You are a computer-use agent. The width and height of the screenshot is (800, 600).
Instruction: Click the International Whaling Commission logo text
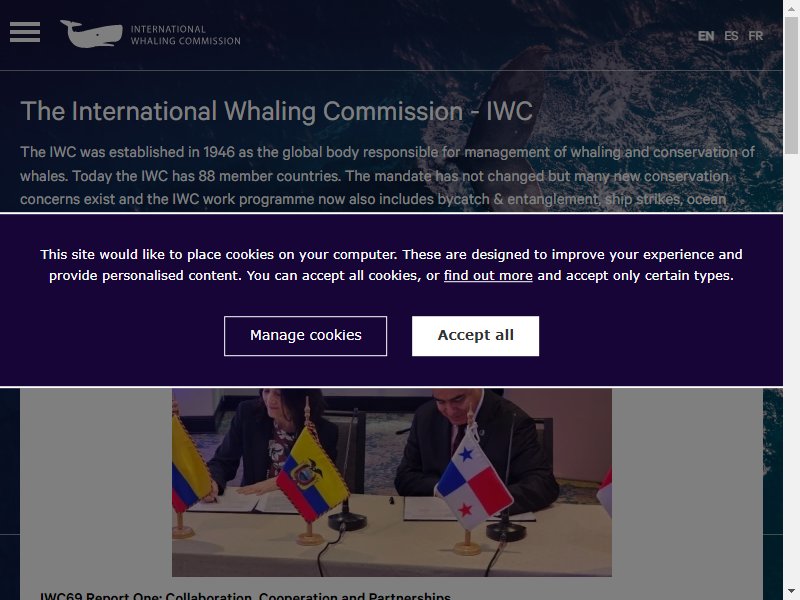coord(186,35)
